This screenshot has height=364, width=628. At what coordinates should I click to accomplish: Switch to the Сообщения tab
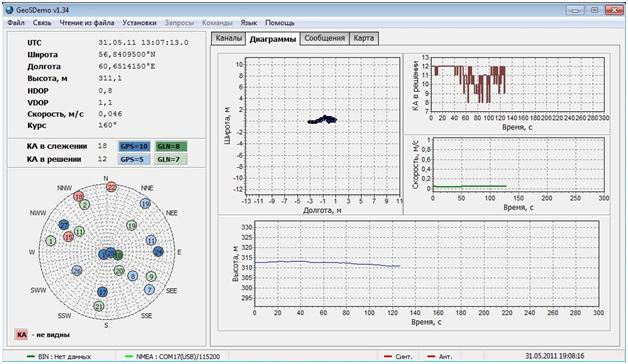[324, 38]
